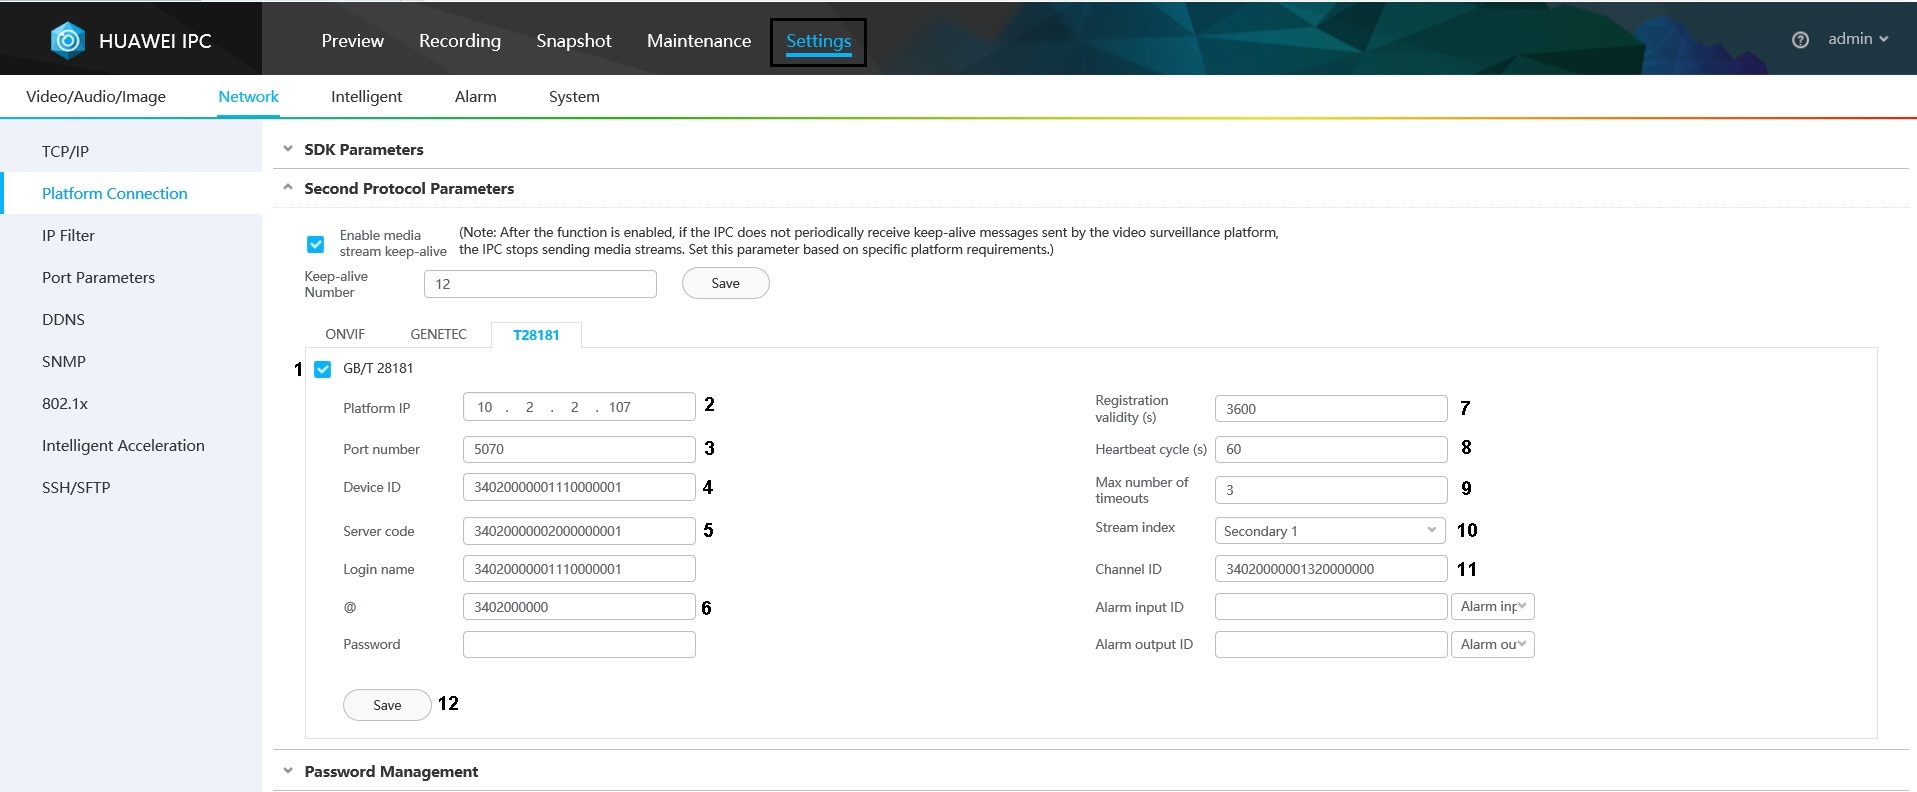Switch to the ONVIF tab

click(x=345, y=334)
